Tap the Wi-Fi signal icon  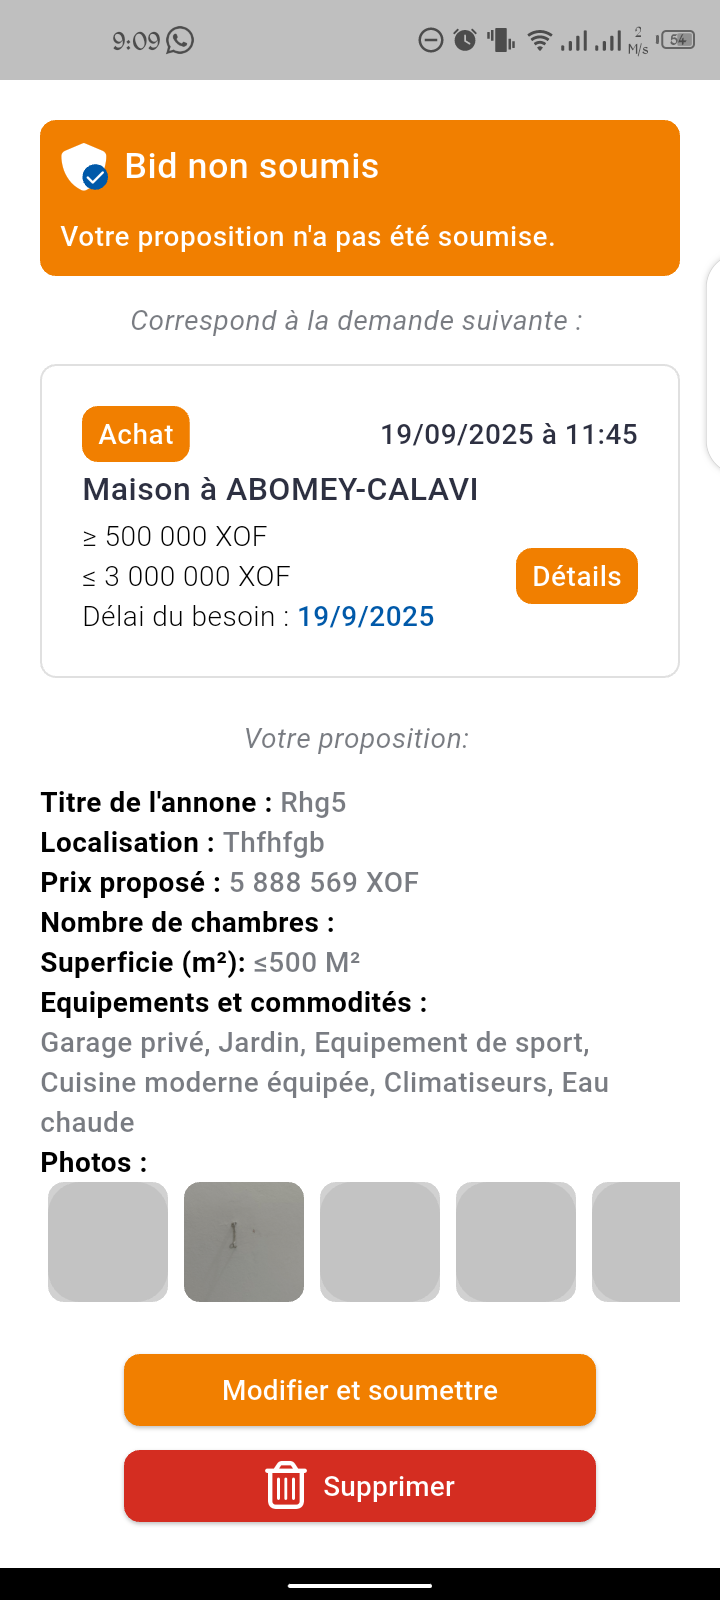pyautogui.click(x=540, y=41)
